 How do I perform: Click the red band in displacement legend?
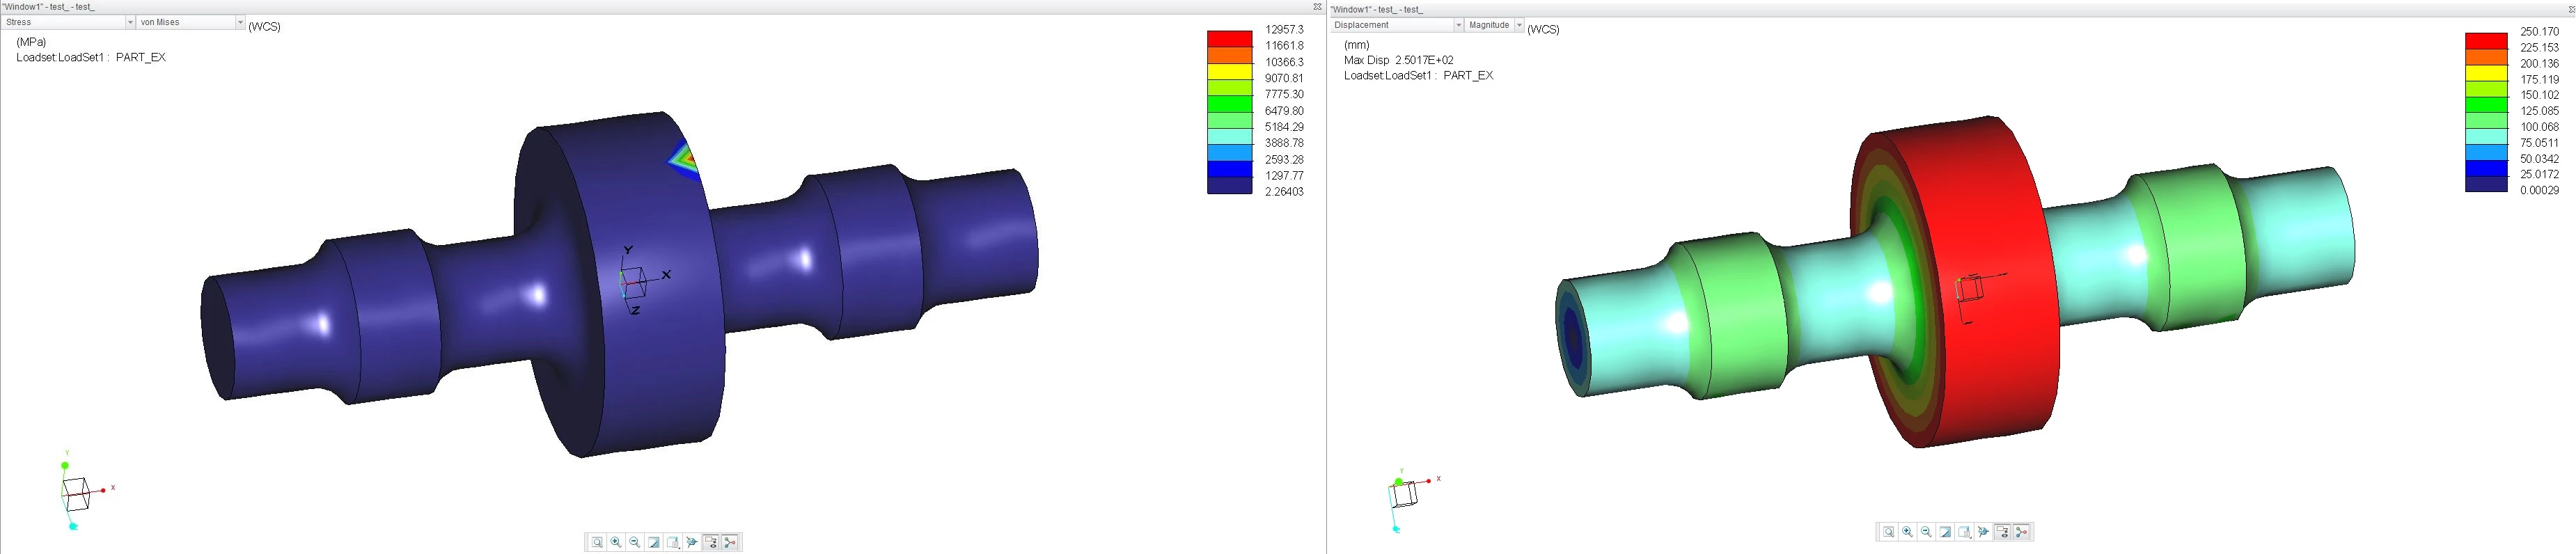pos(2486,40)
